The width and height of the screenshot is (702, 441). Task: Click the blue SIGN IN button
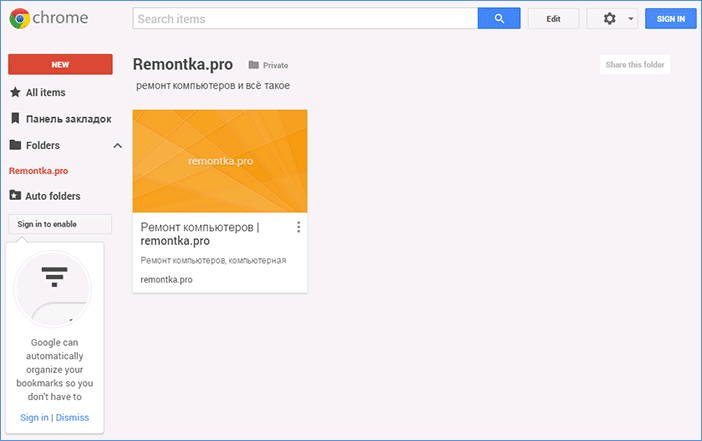tap(670, 19)
